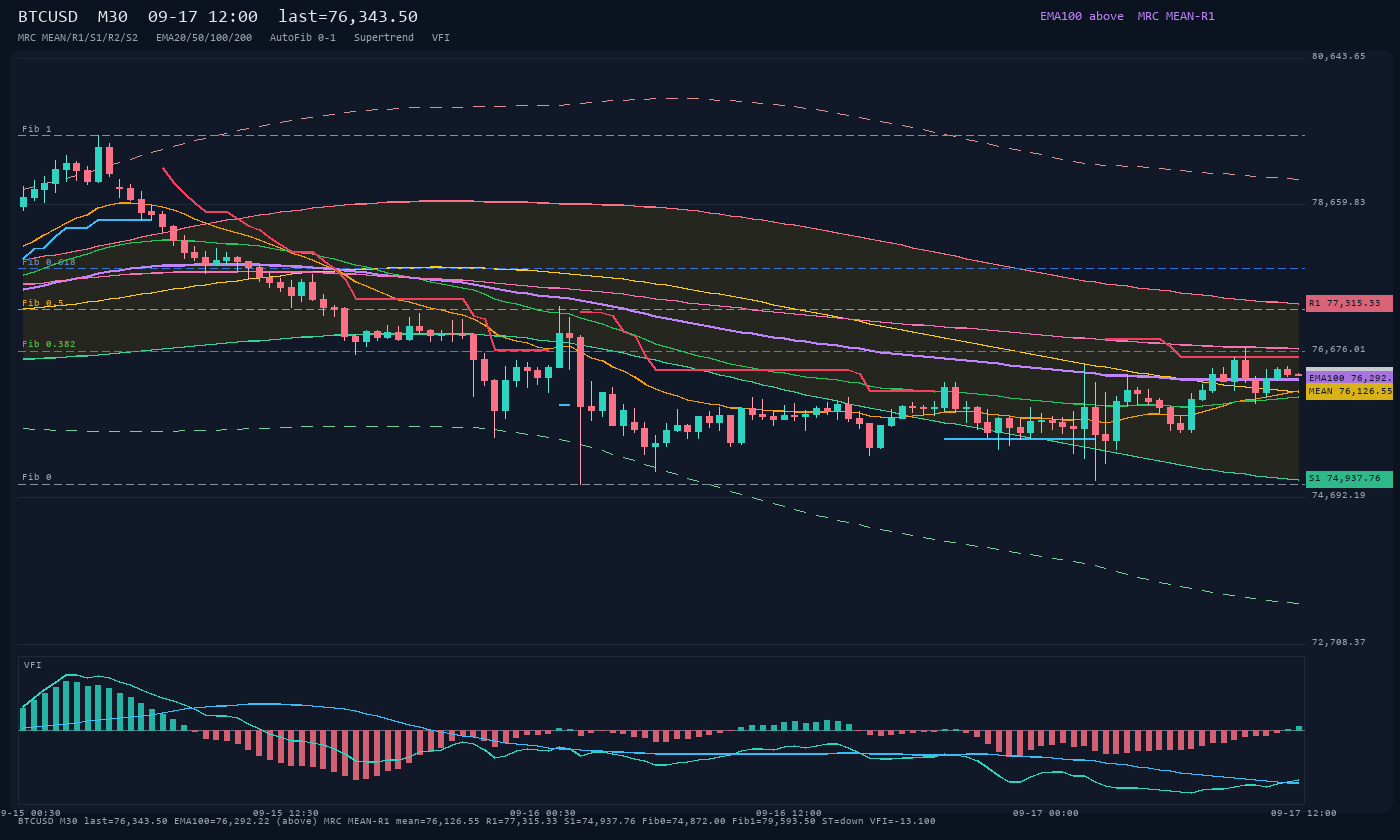Image resolution: width=1400 pixels, height=840 pixels.
Task: Click the 80,643.65 price axis value
Action: (1338, 56)
